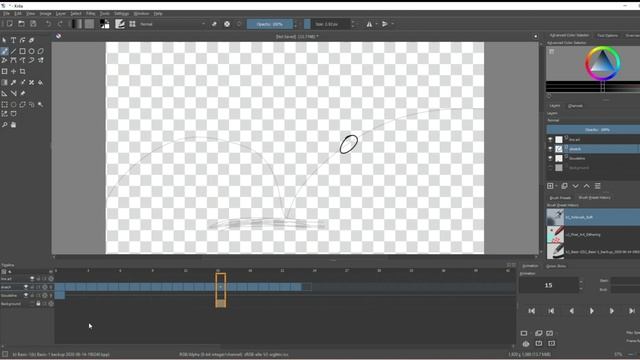
Task: Click the Undo arrow in toolbar
Action: point(48,24)
